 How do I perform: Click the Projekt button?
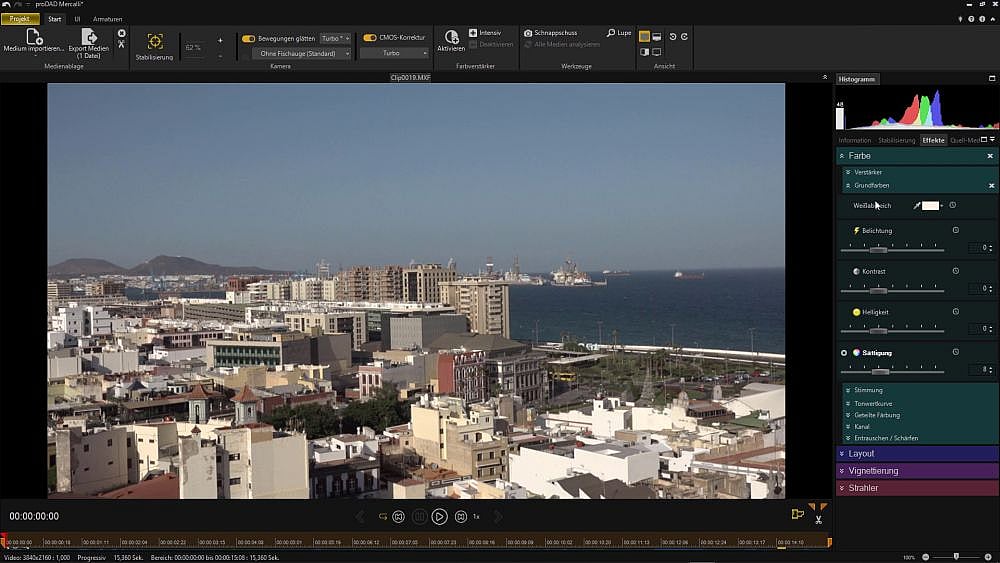20,19
